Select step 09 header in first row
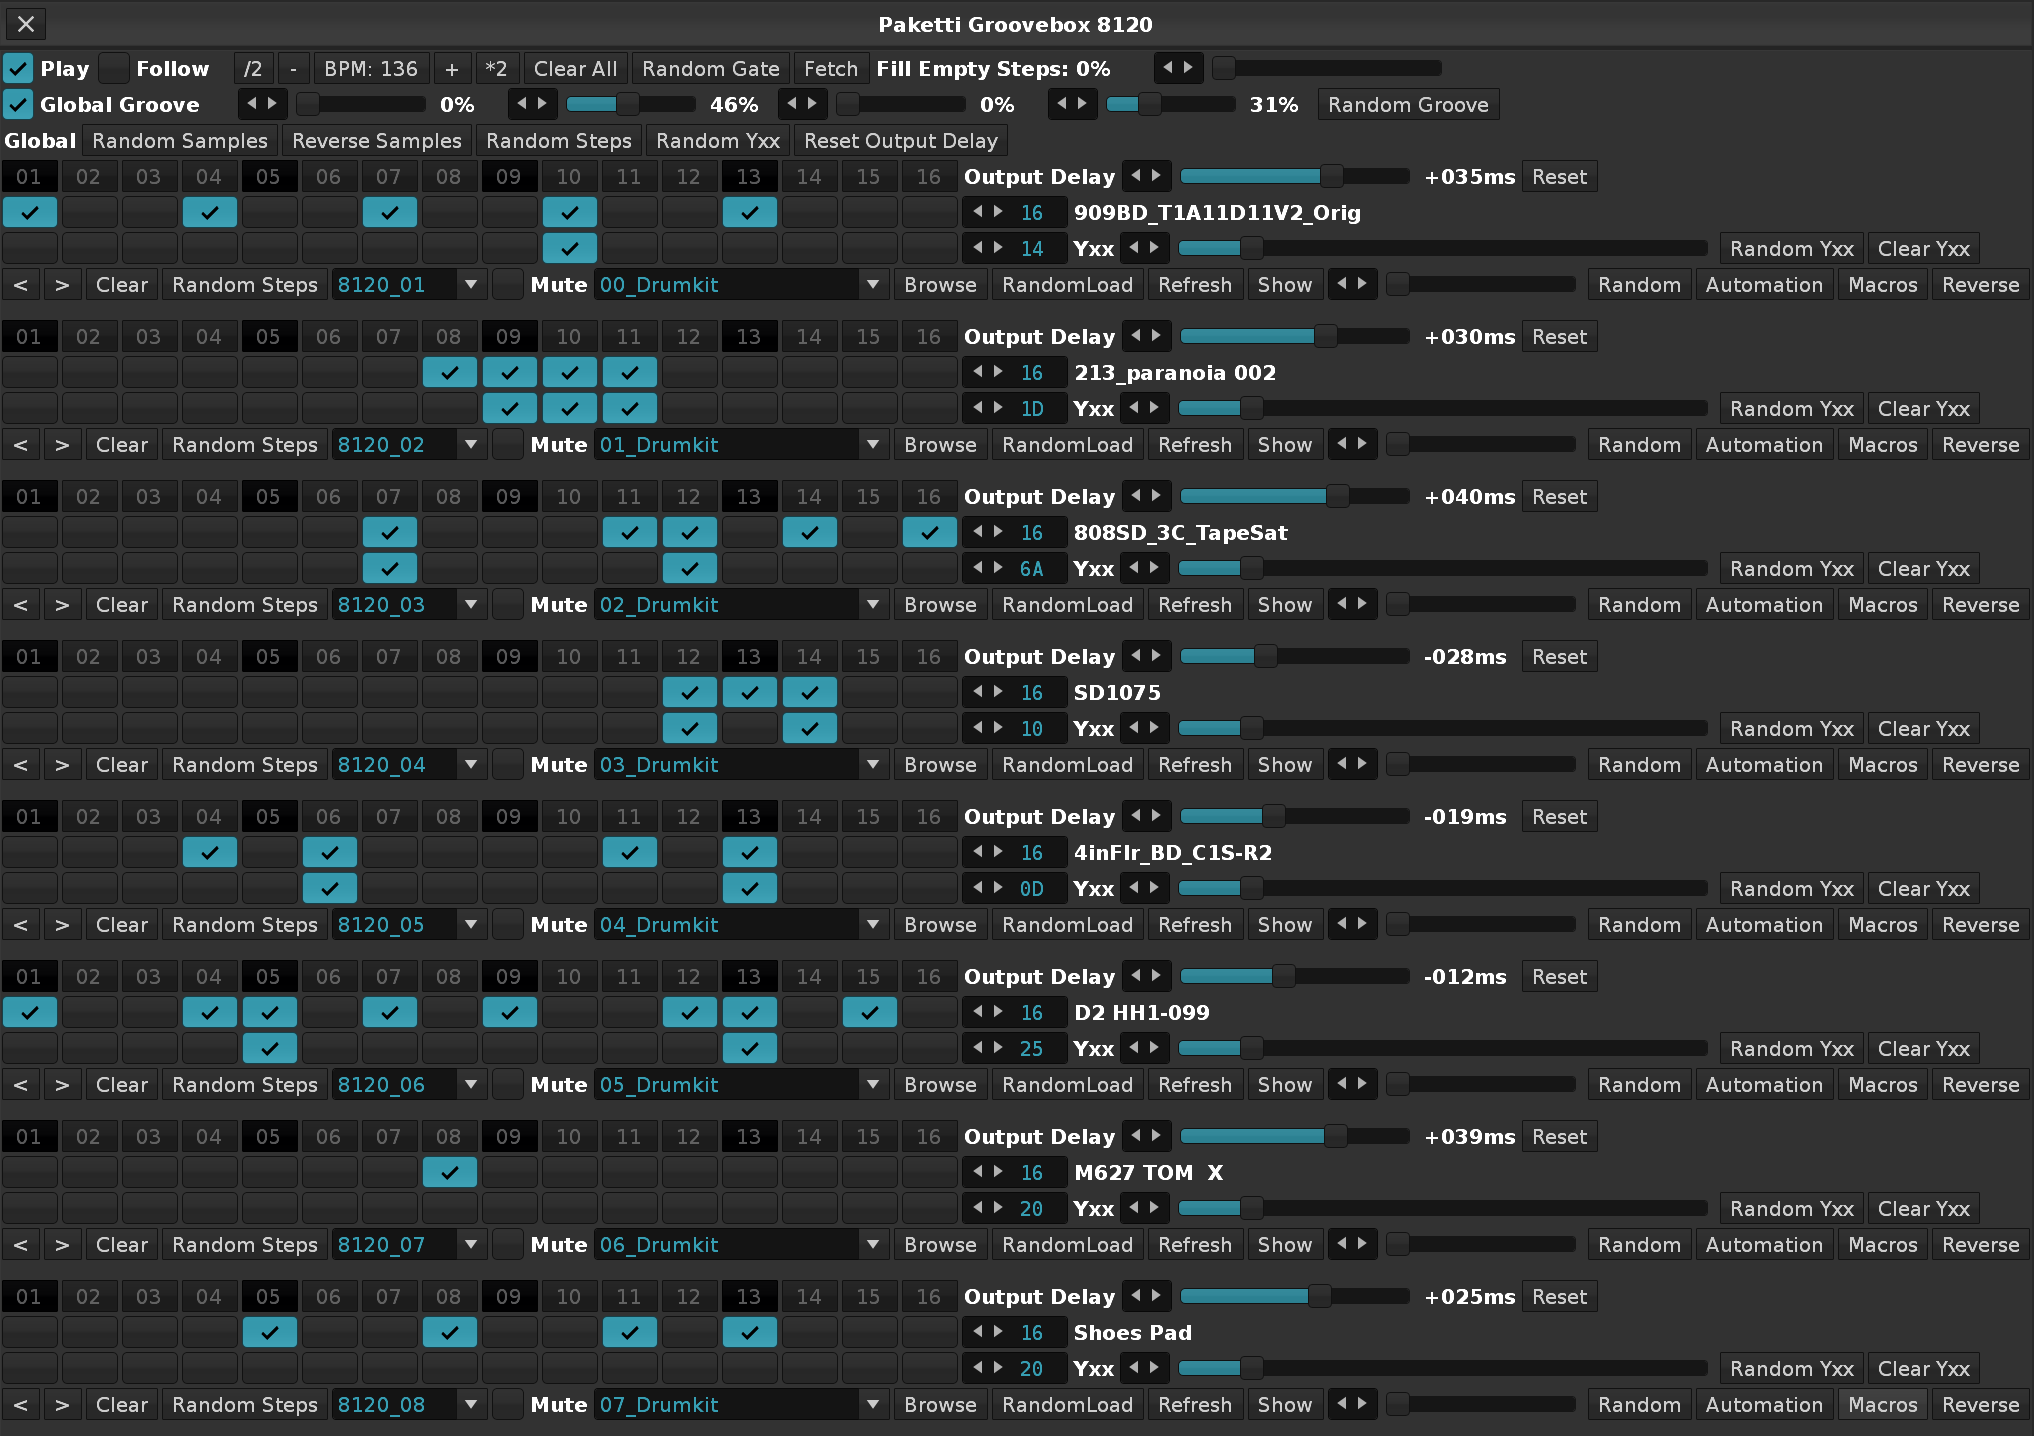This screenshot has height=1436, width=2034. click(508, 177)
